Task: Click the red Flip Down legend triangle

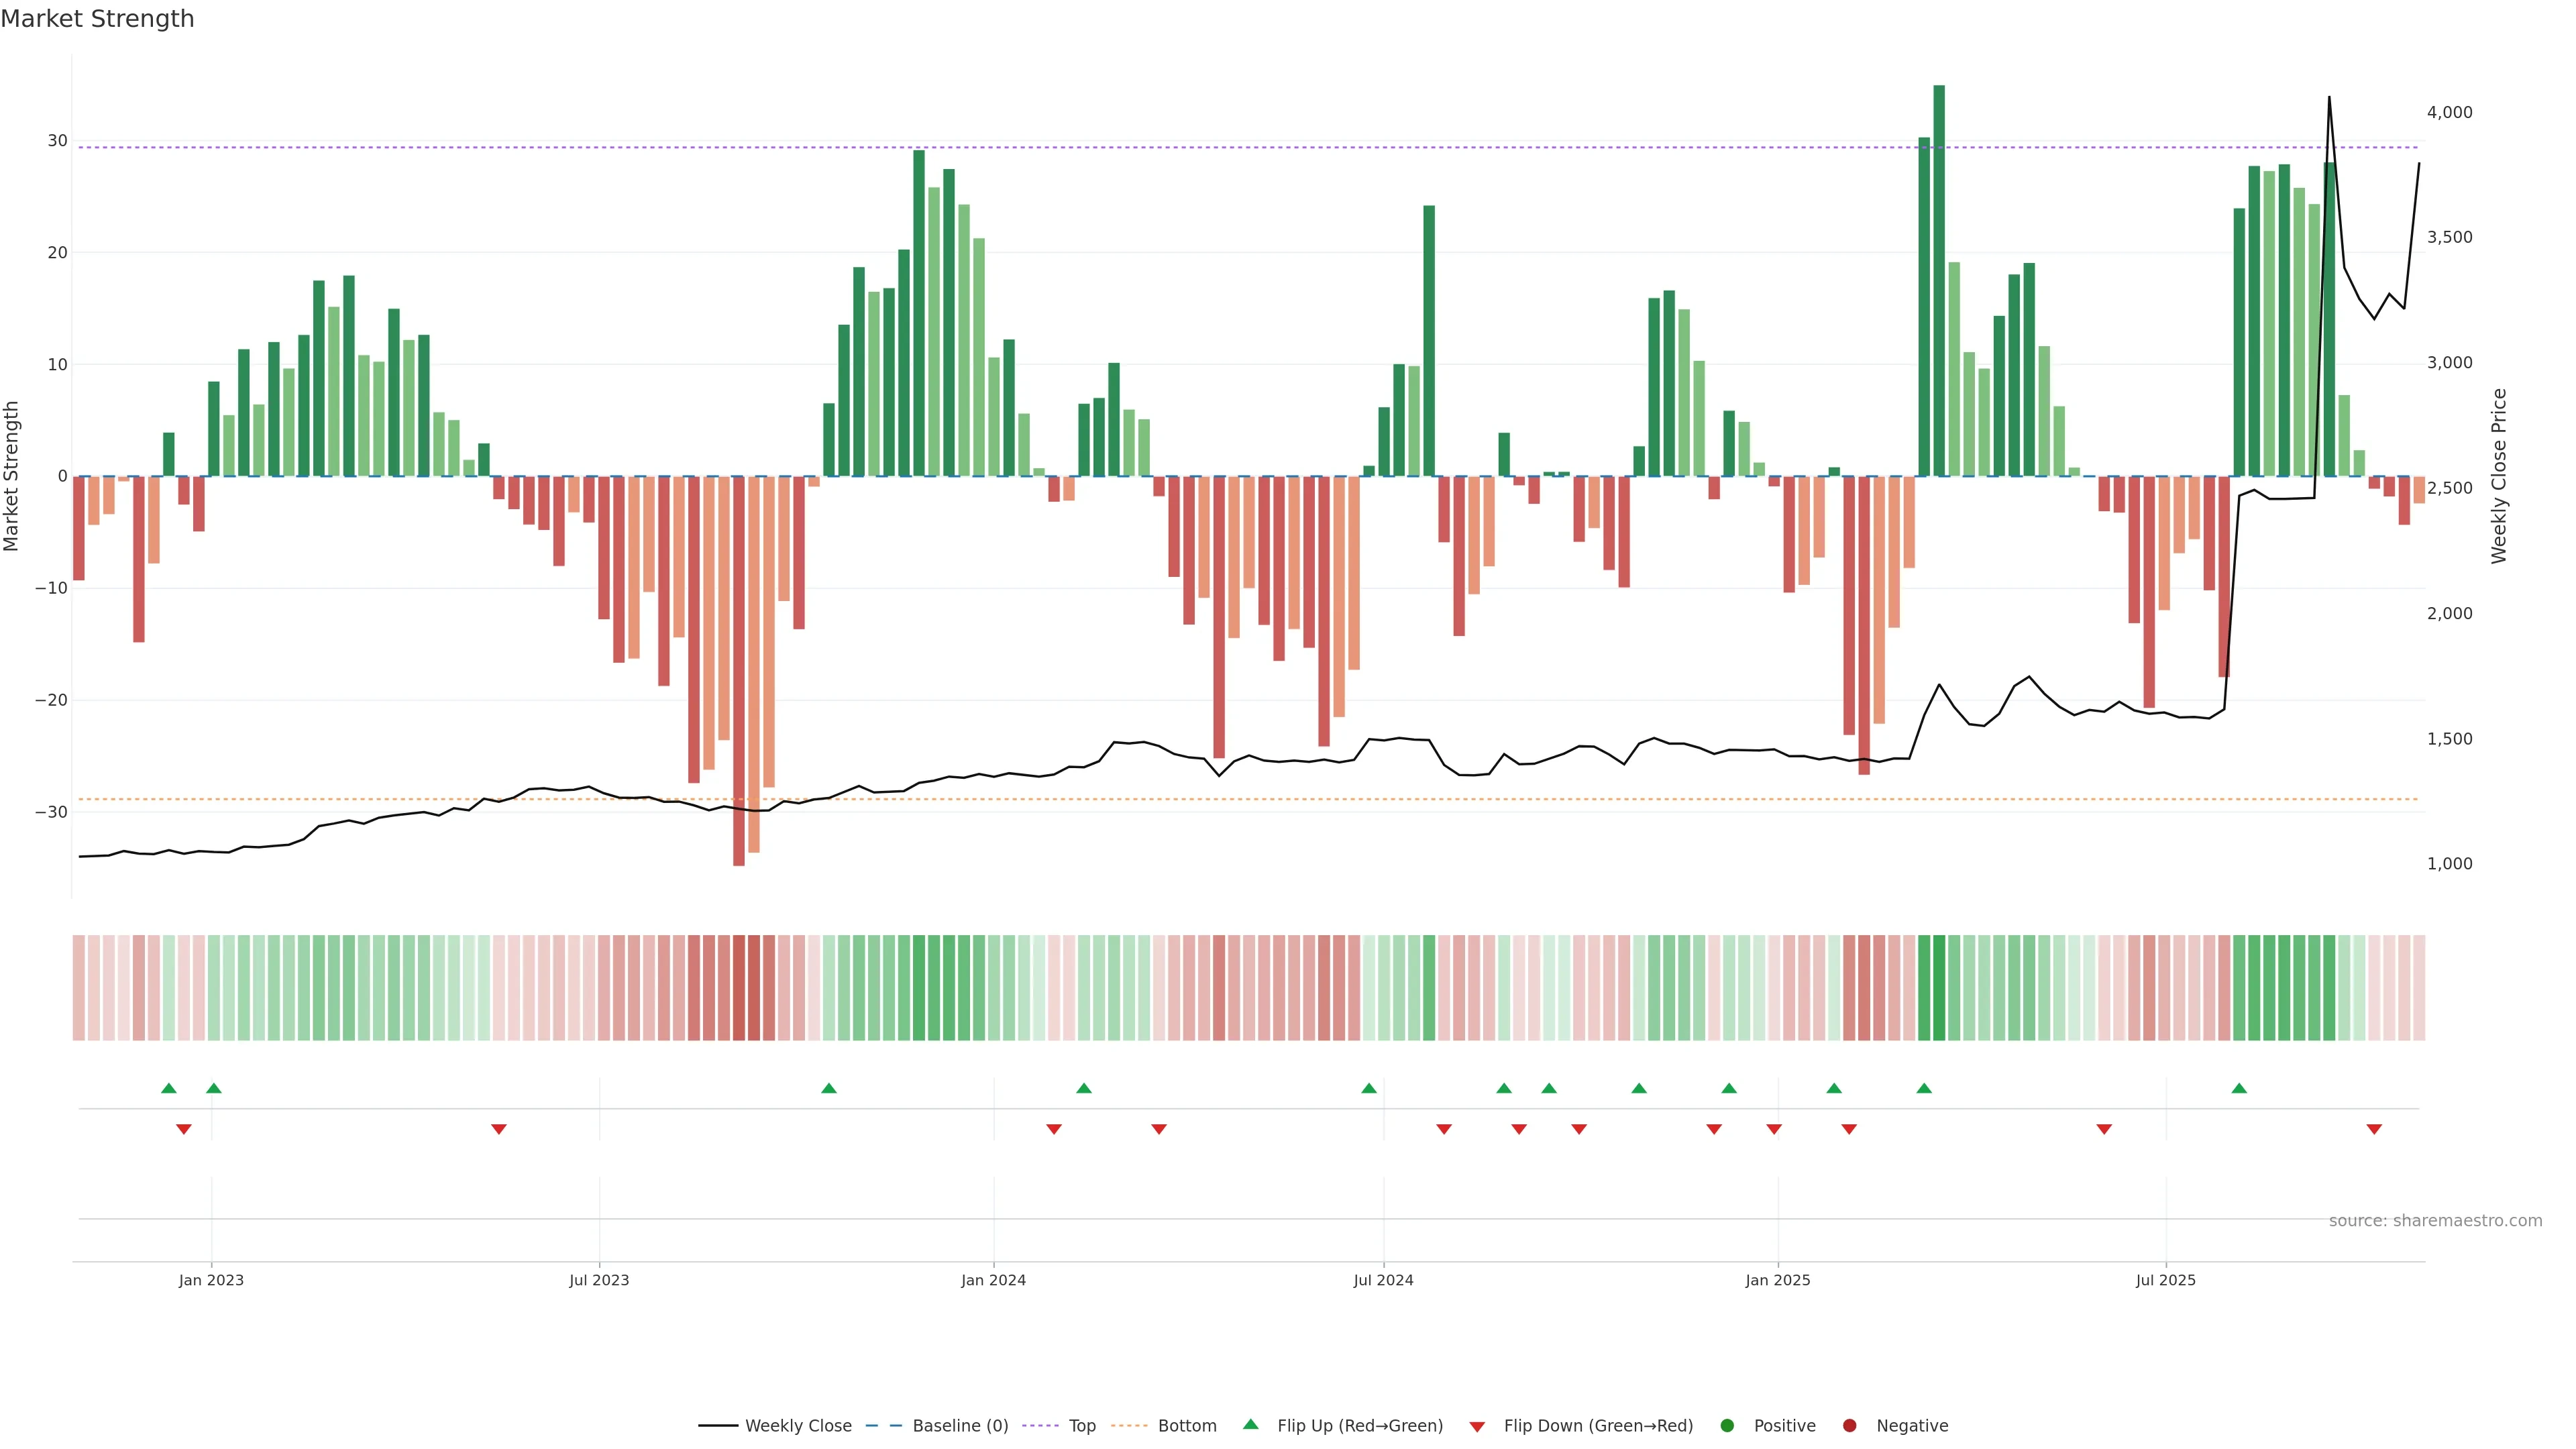Action: pos(1477,1427)
